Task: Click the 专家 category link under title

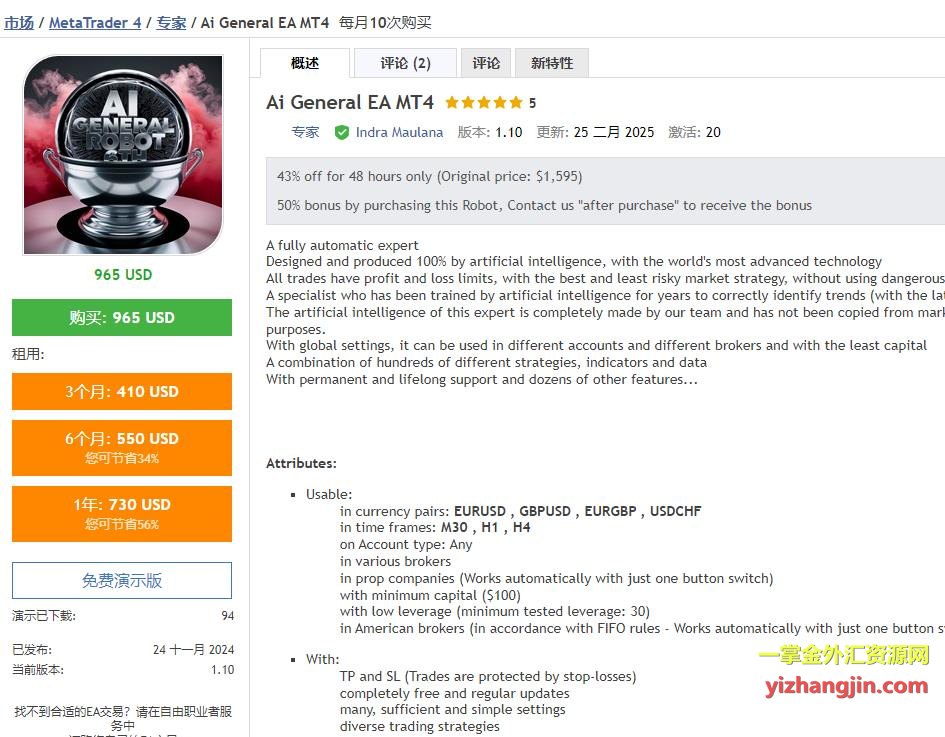Action: [x=305, y=133]
